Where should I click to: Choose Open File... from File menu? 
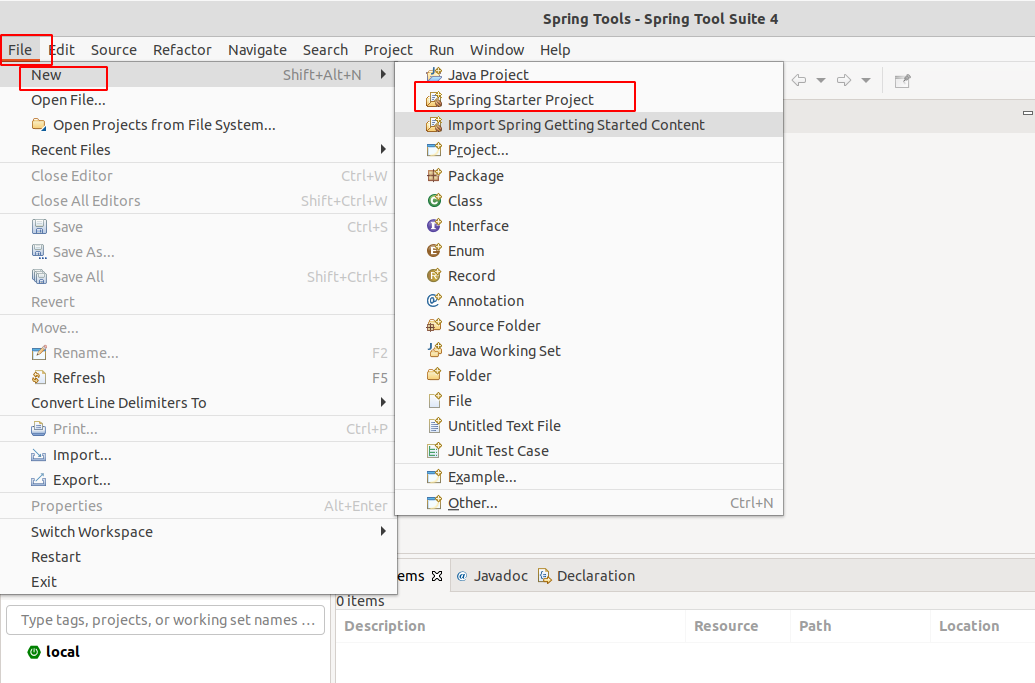(x=199, y=100)
